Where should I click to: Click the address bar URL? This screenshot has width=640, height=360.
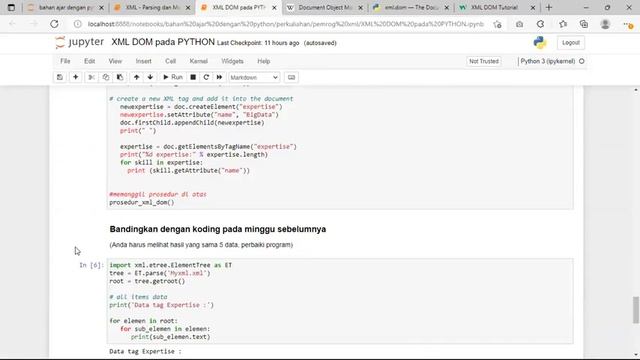tap(286, 24)
